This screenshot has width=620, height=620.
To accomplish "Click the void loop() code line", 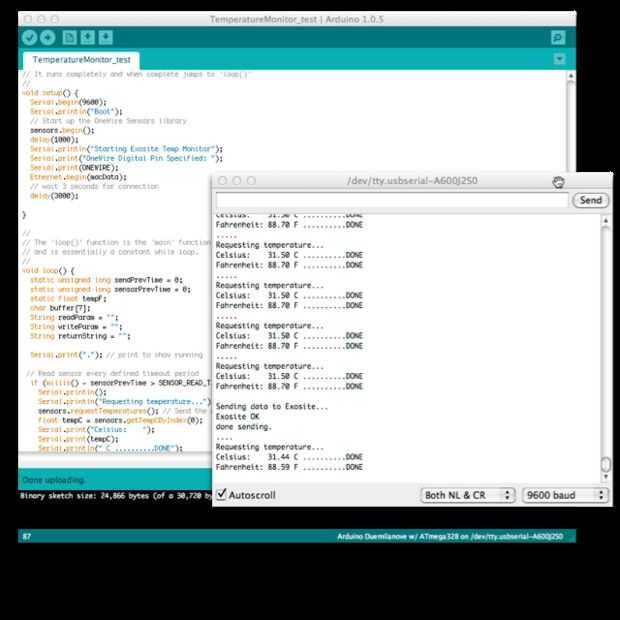I will pos(48,271).
